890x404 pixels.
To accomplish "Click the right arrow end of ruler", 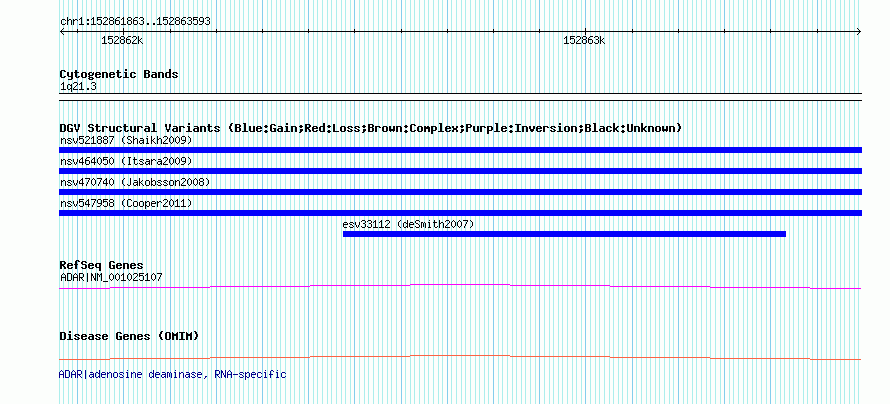I will tap(858, 32).
